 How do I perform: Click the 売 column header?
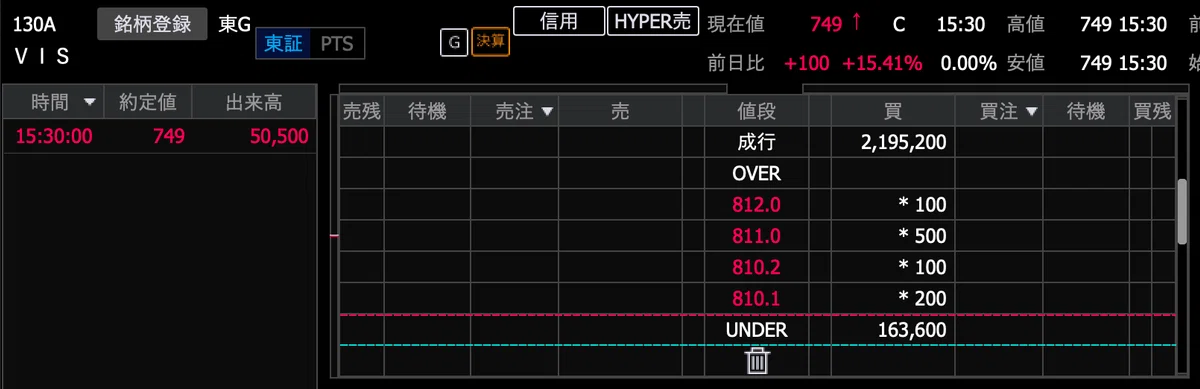[620, 112]
